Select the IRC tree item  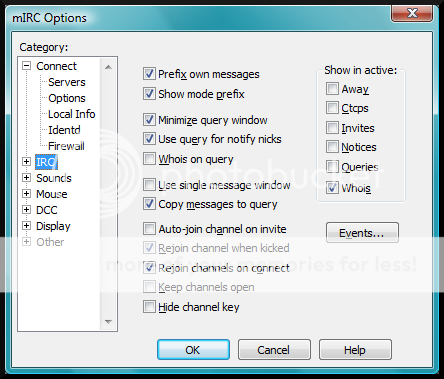coord(46,162)
